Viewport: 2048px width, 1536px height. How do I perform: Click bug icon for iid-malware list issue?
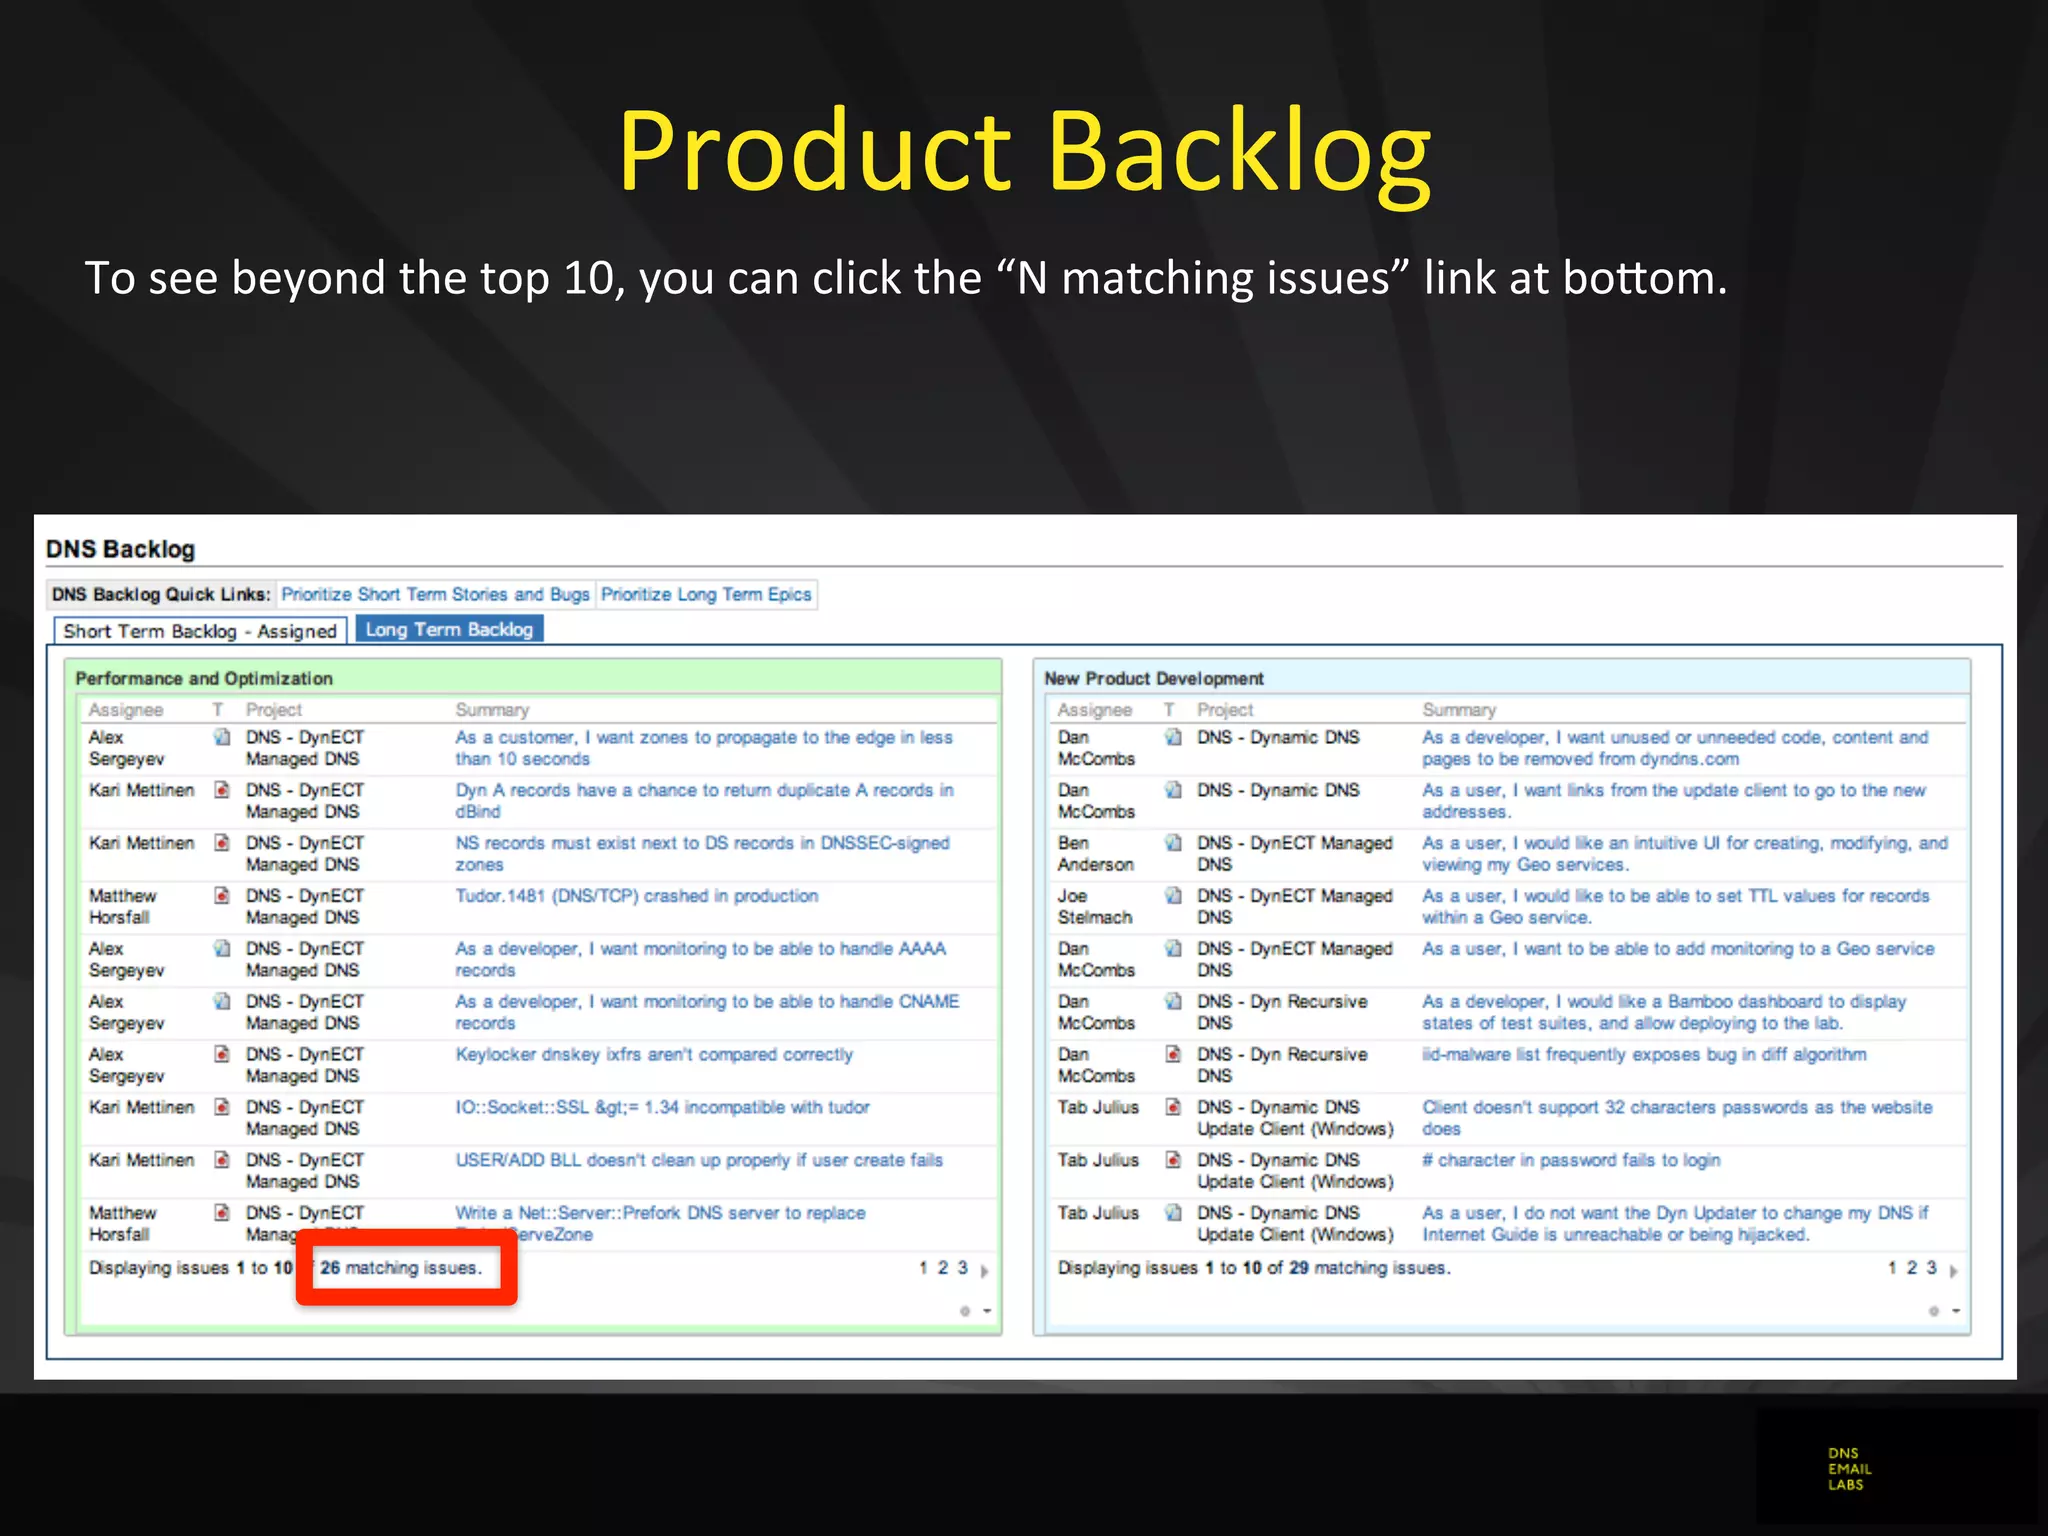click(x=1174, y=1055)
